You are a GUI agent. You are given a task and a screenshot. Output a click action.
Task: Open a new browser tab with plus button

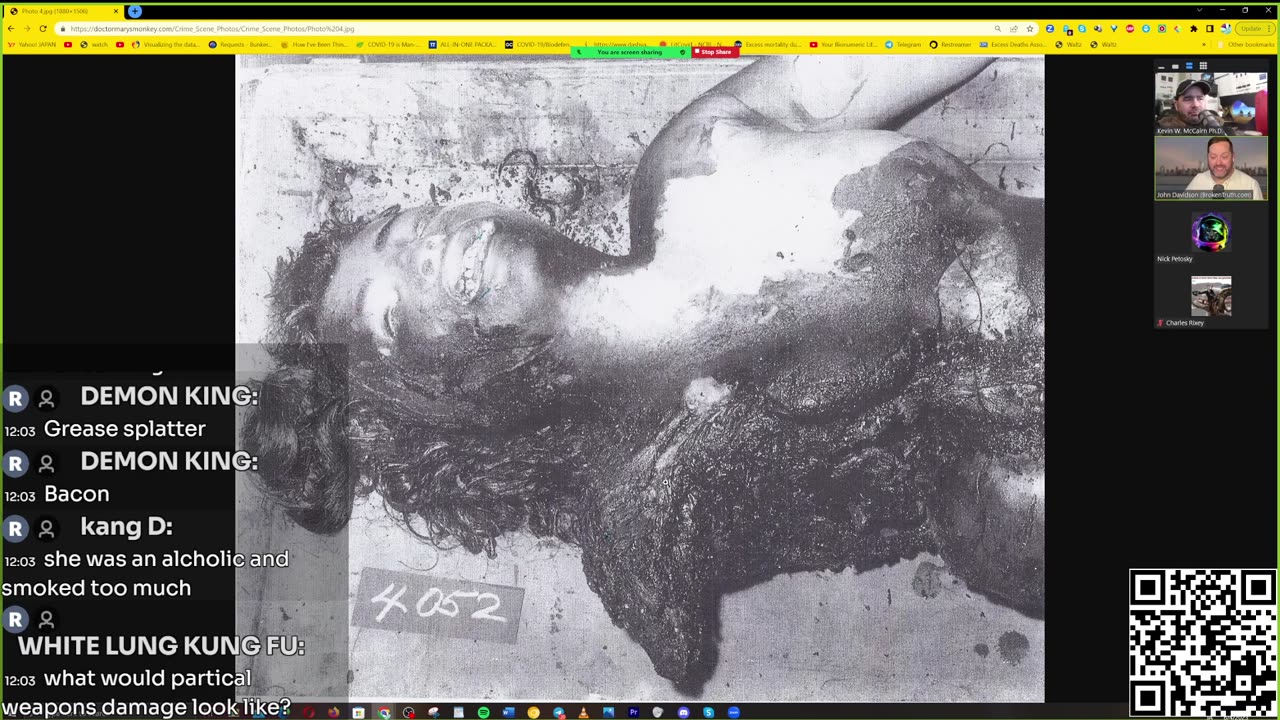135,11
